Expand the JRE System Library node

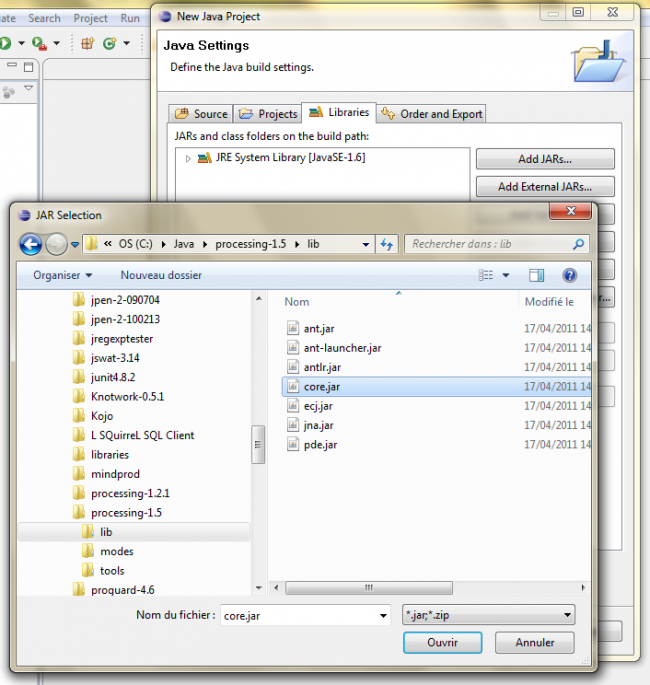[188, 158]
